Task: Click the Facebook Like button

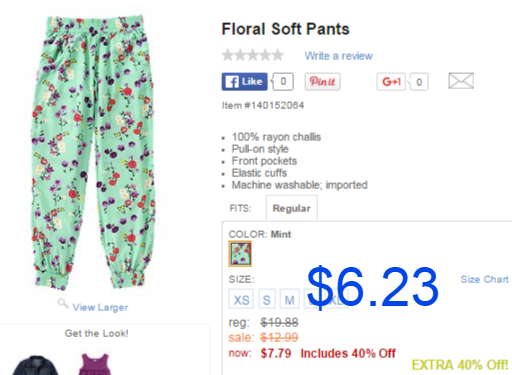Action: click(244, 82)
